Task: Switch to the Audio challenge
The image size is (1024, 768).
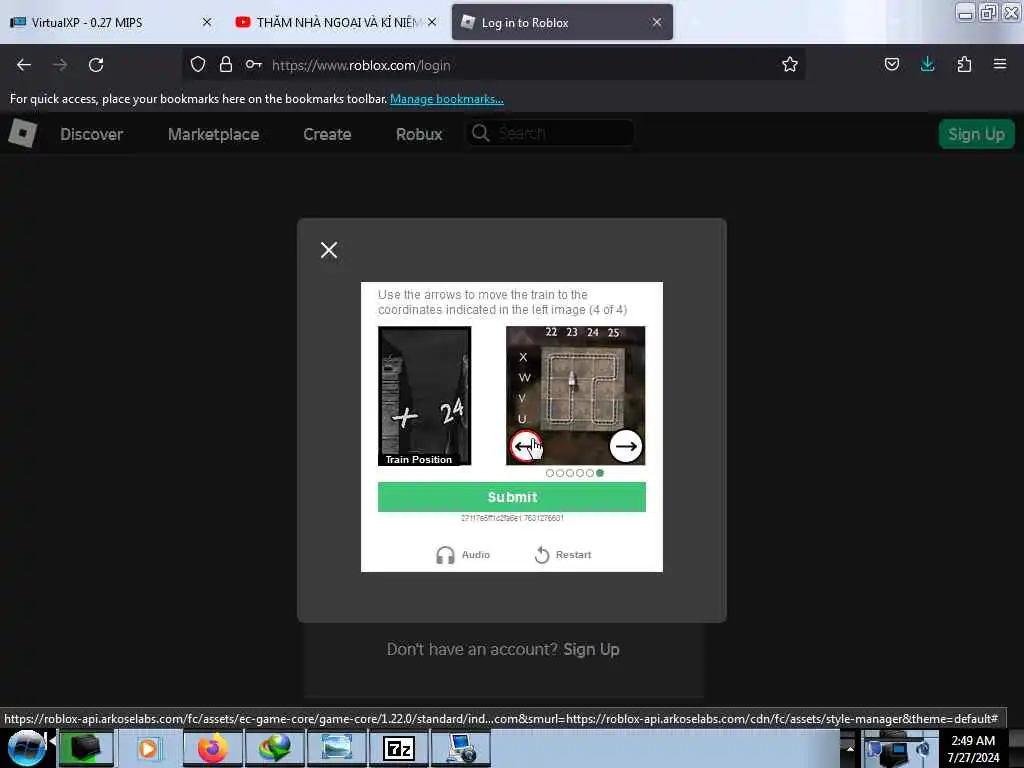Action: tap(462, 554)
